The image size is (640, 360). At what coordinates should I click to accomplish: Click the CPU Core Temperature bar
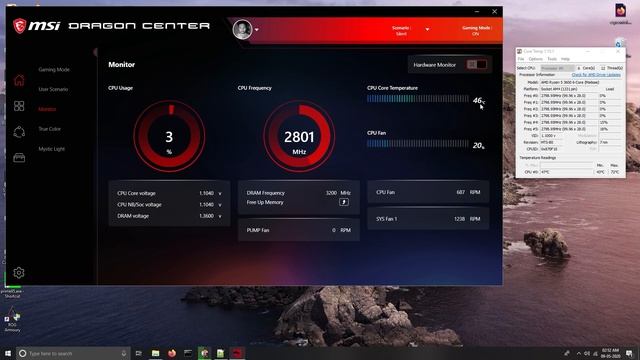point(418,99)
